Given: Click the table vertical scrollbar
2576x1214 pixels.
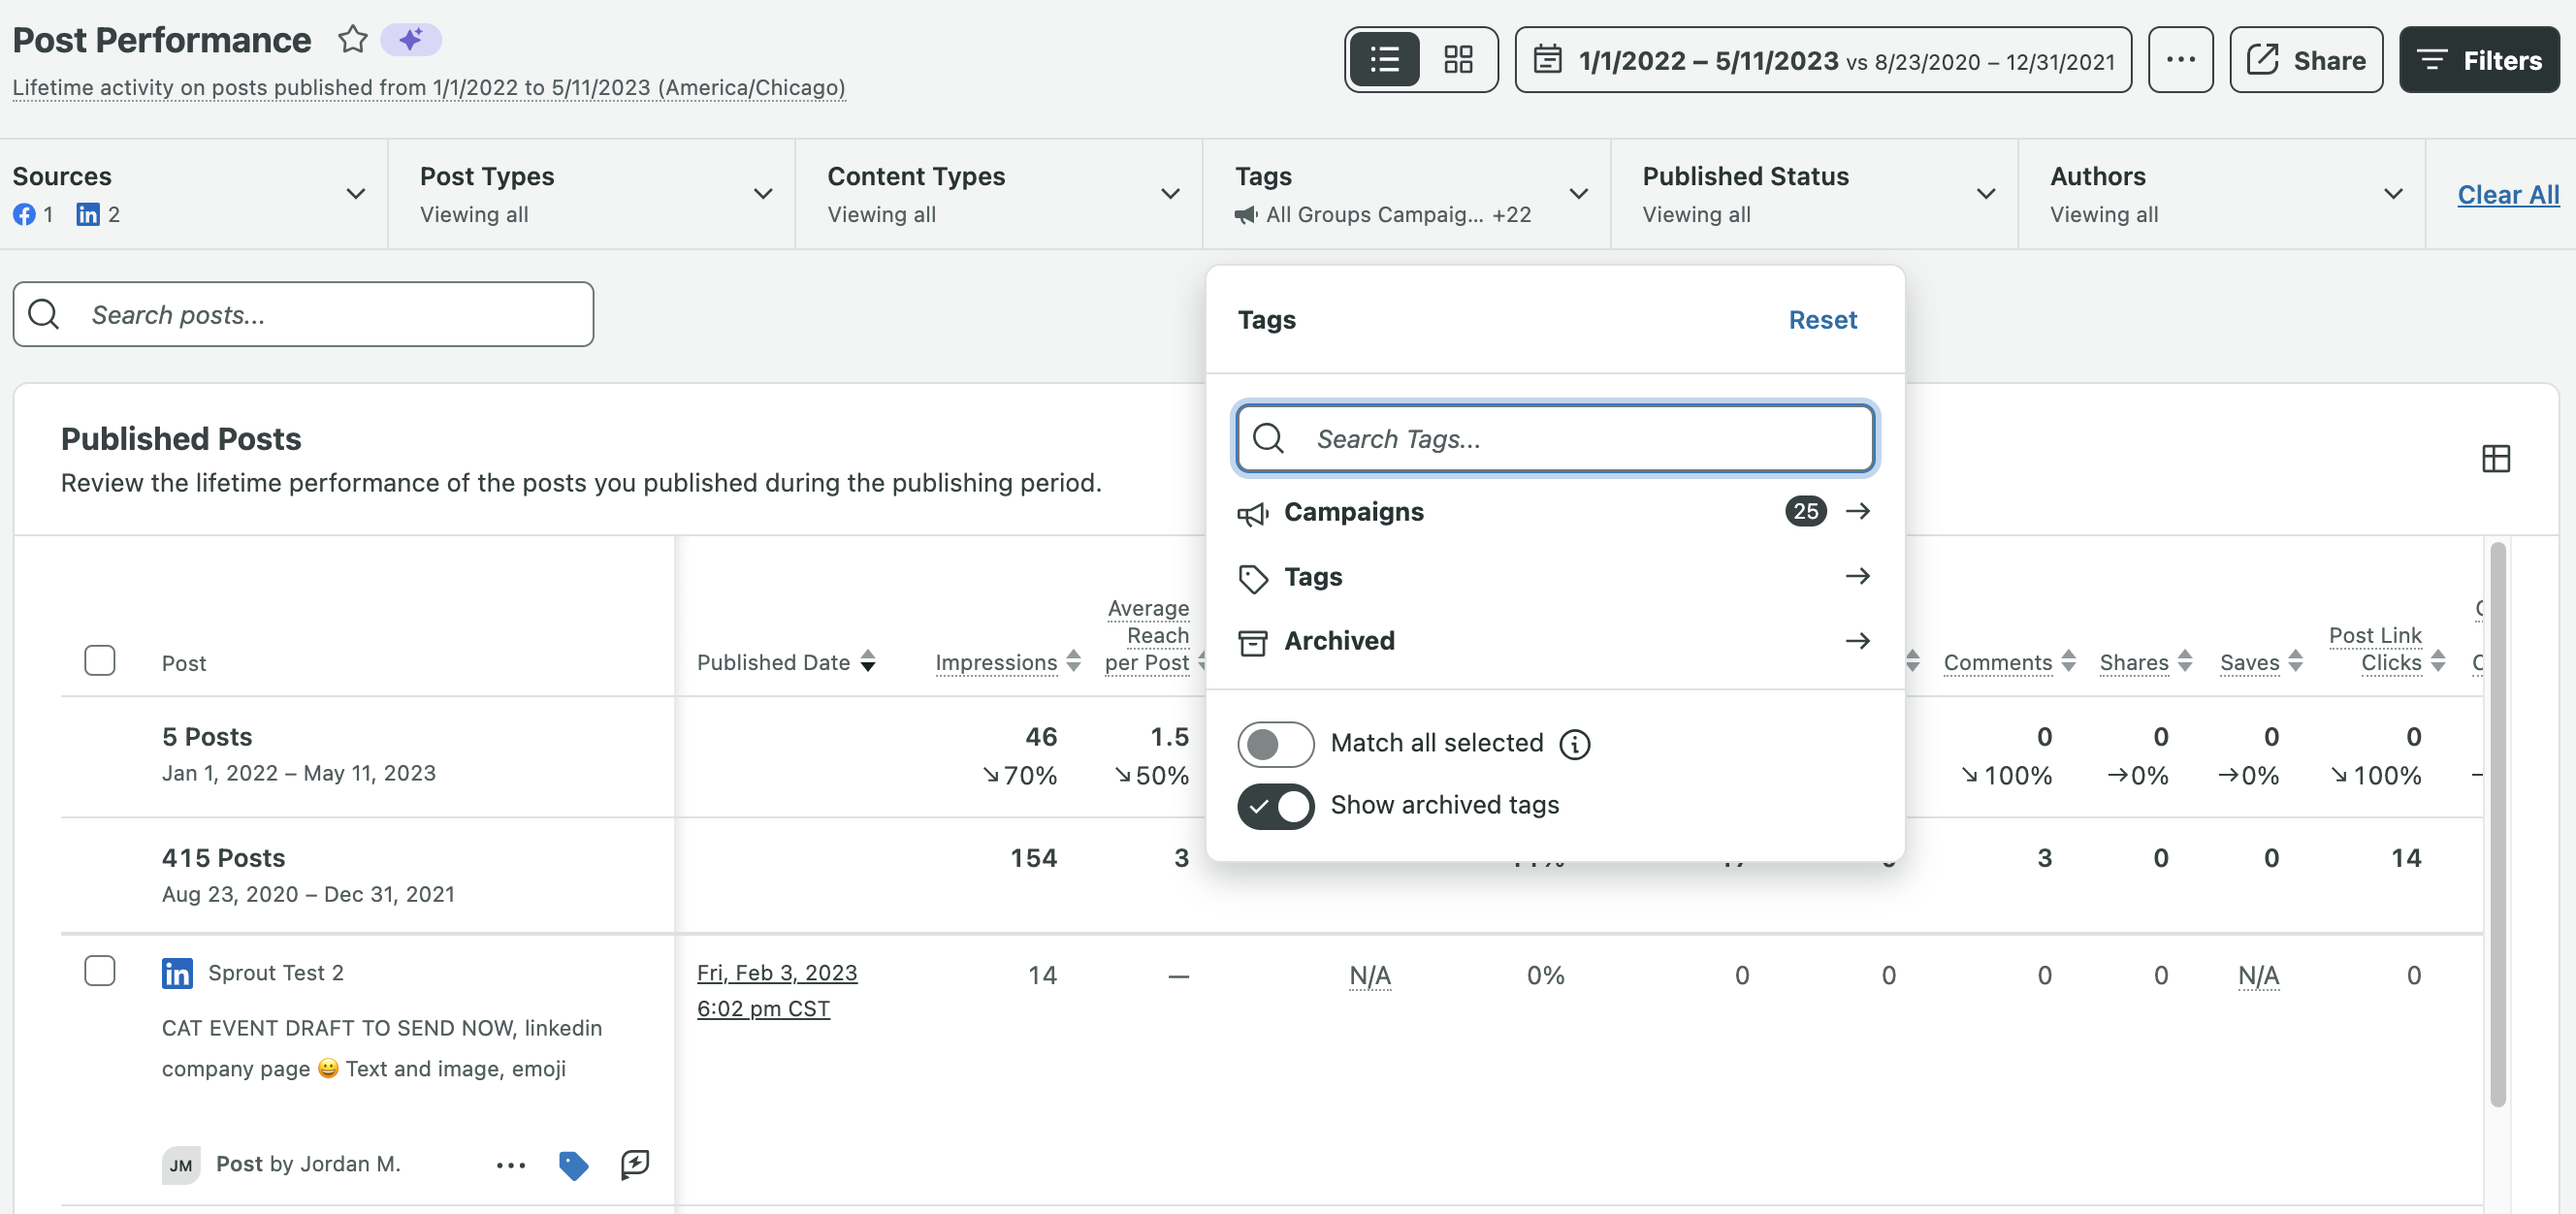Looking at the screenshot, I should click(2497, 825).
